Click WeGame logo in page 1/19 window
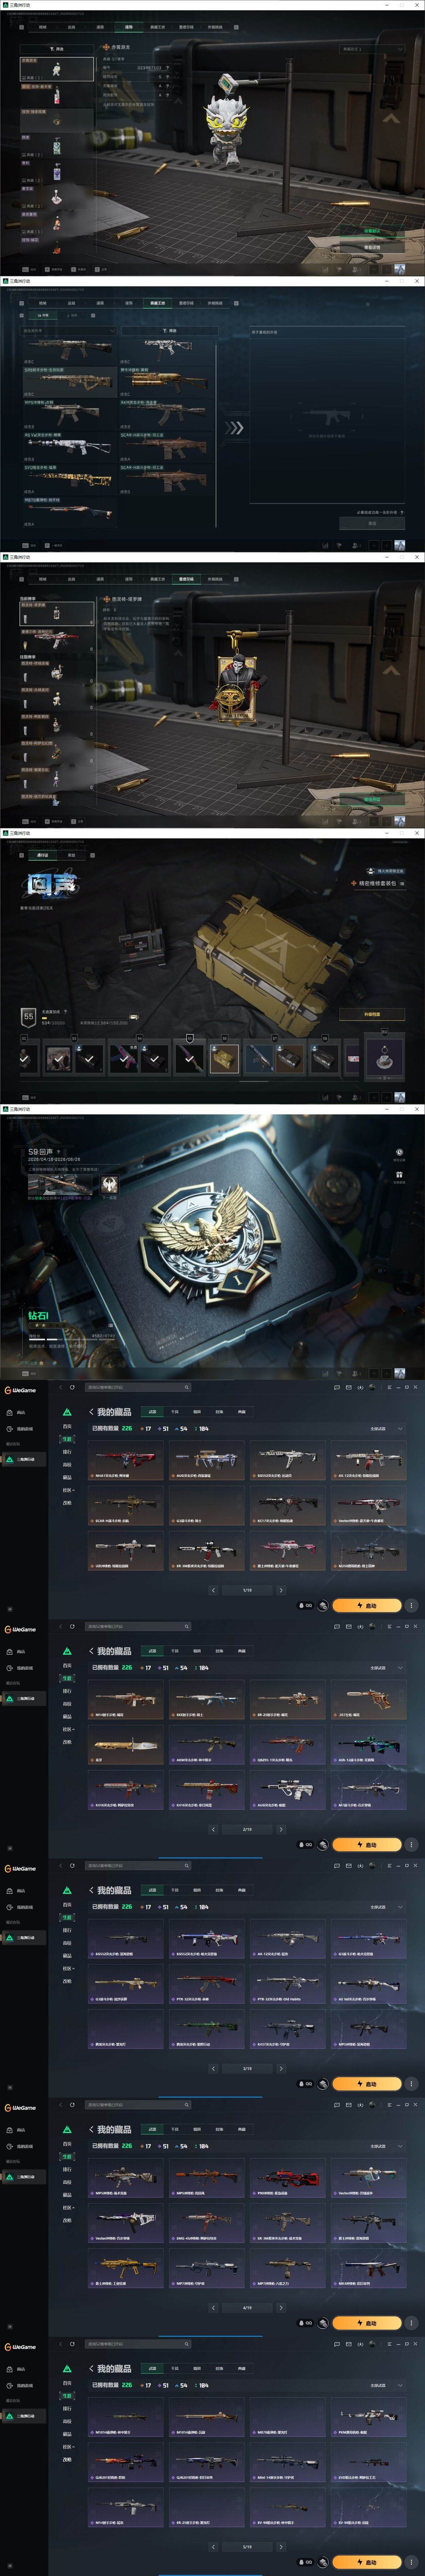Viewport: 425px width, 2576px height. pos(20,1390)
